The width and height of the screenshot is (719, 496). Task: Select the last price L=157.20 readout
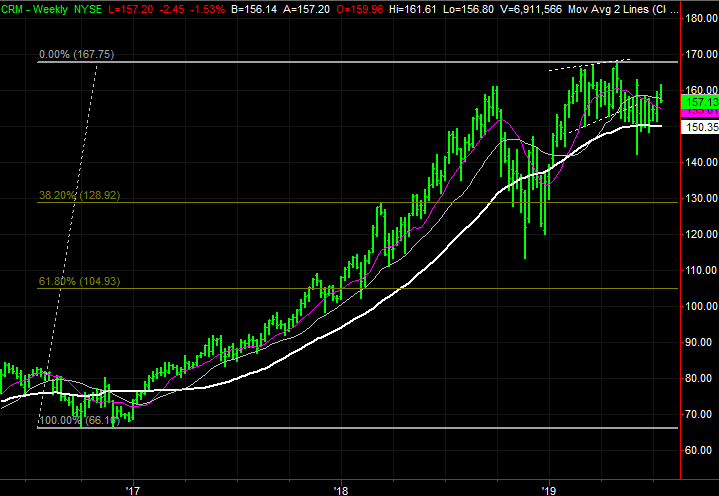(x=131, y=9)
